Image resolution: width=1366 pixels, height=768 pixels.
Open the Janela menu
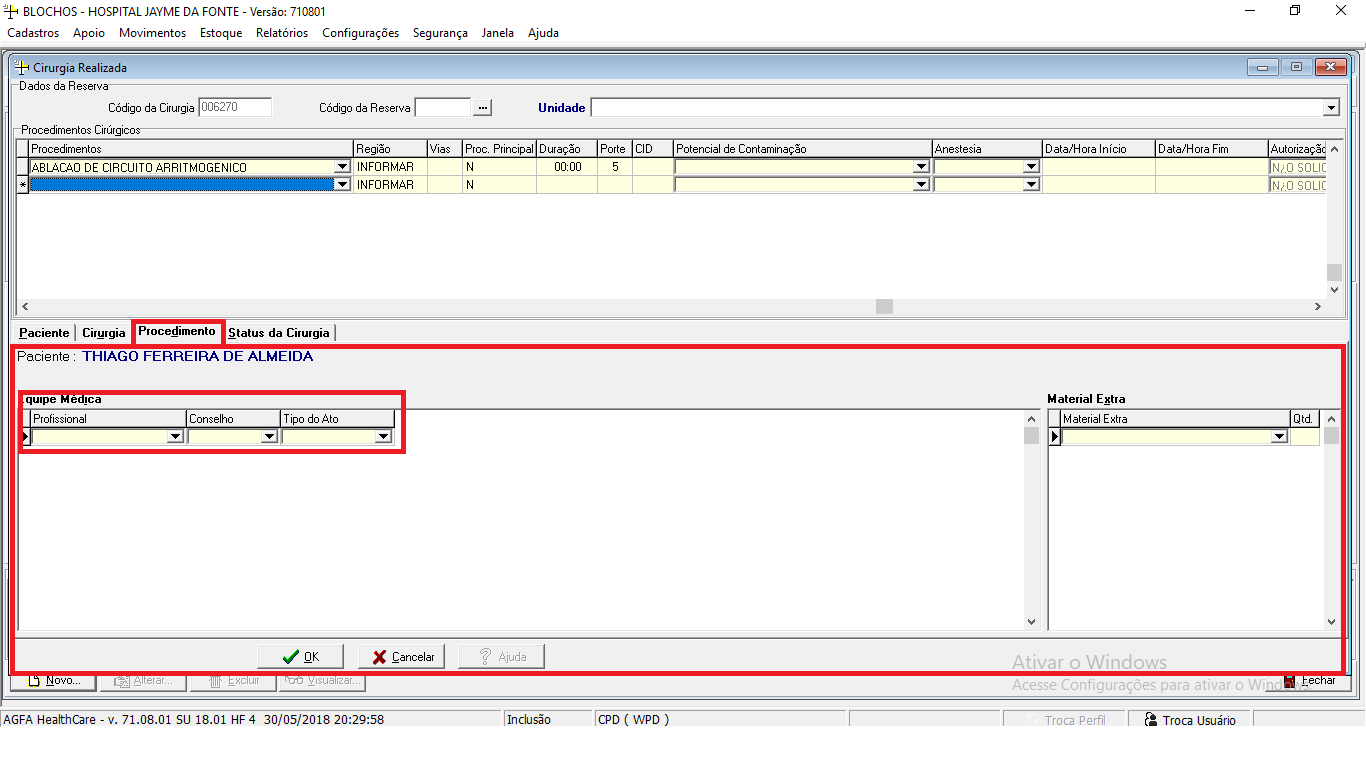(x=498, y=33)
